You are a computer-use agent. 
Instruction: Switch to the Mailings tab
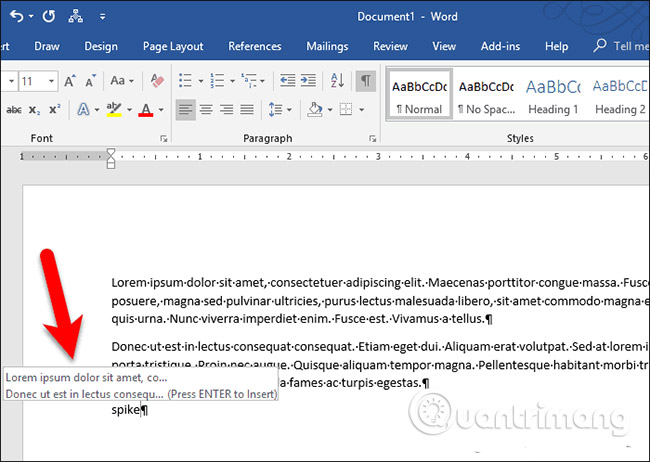point(327,46)
